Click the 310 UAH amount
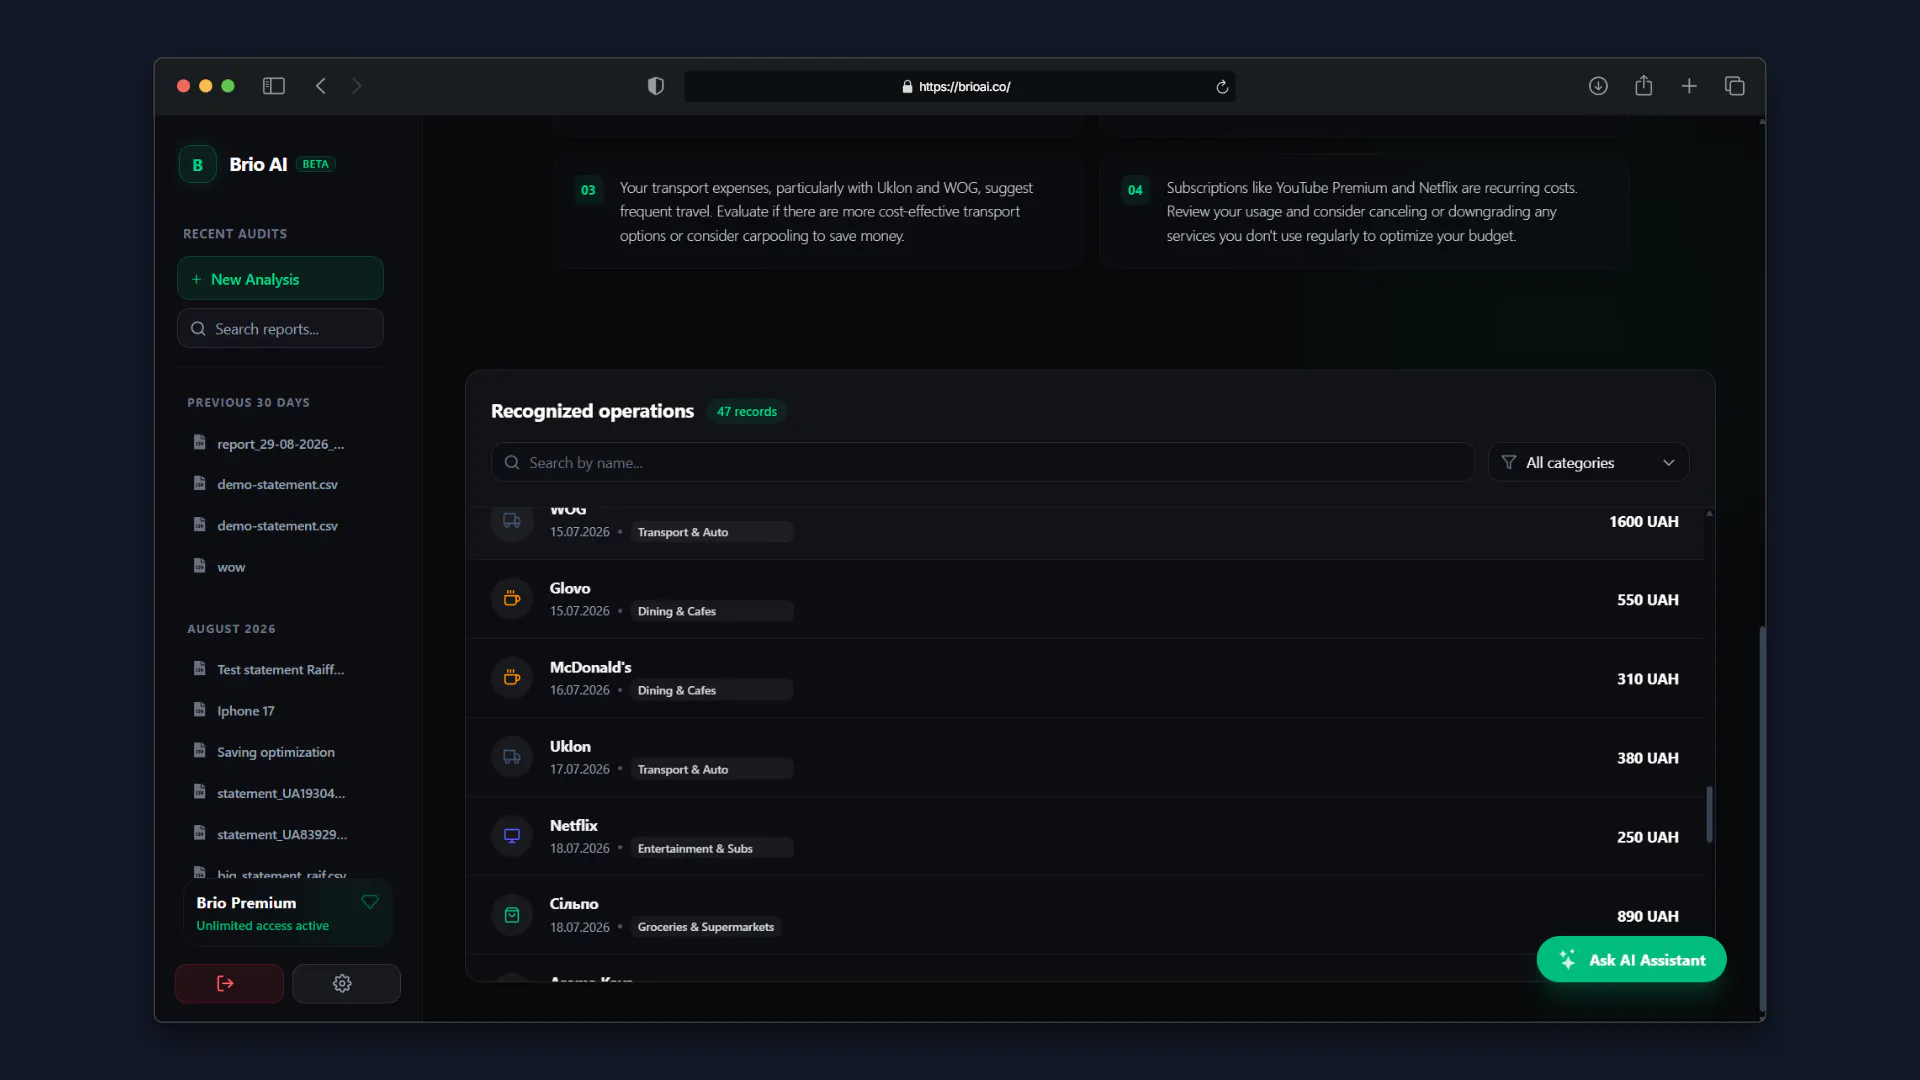 click(x=1648, y=679)
